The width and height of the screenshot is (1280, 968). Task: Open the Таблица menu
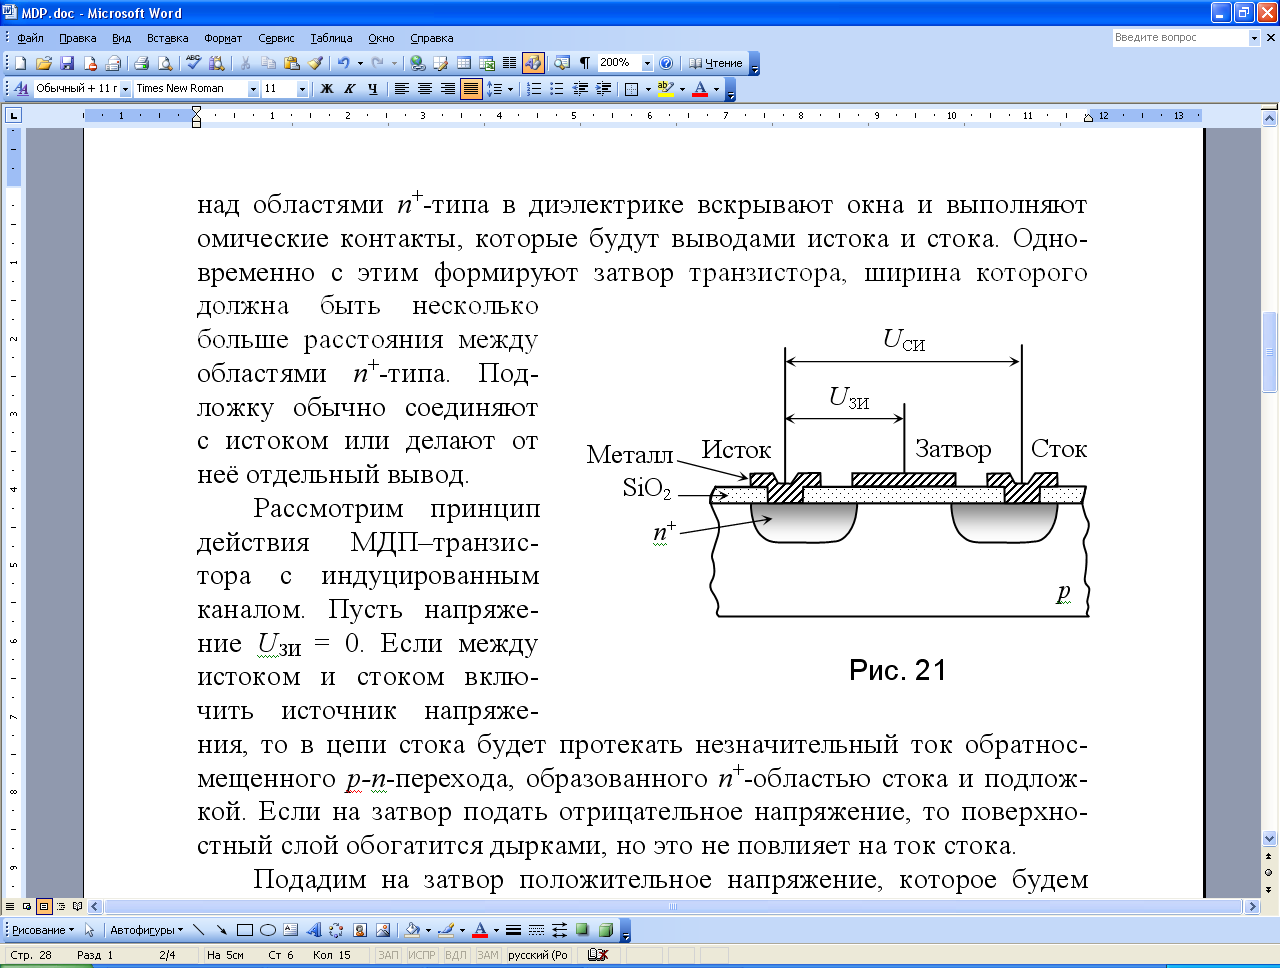(331, 38)
